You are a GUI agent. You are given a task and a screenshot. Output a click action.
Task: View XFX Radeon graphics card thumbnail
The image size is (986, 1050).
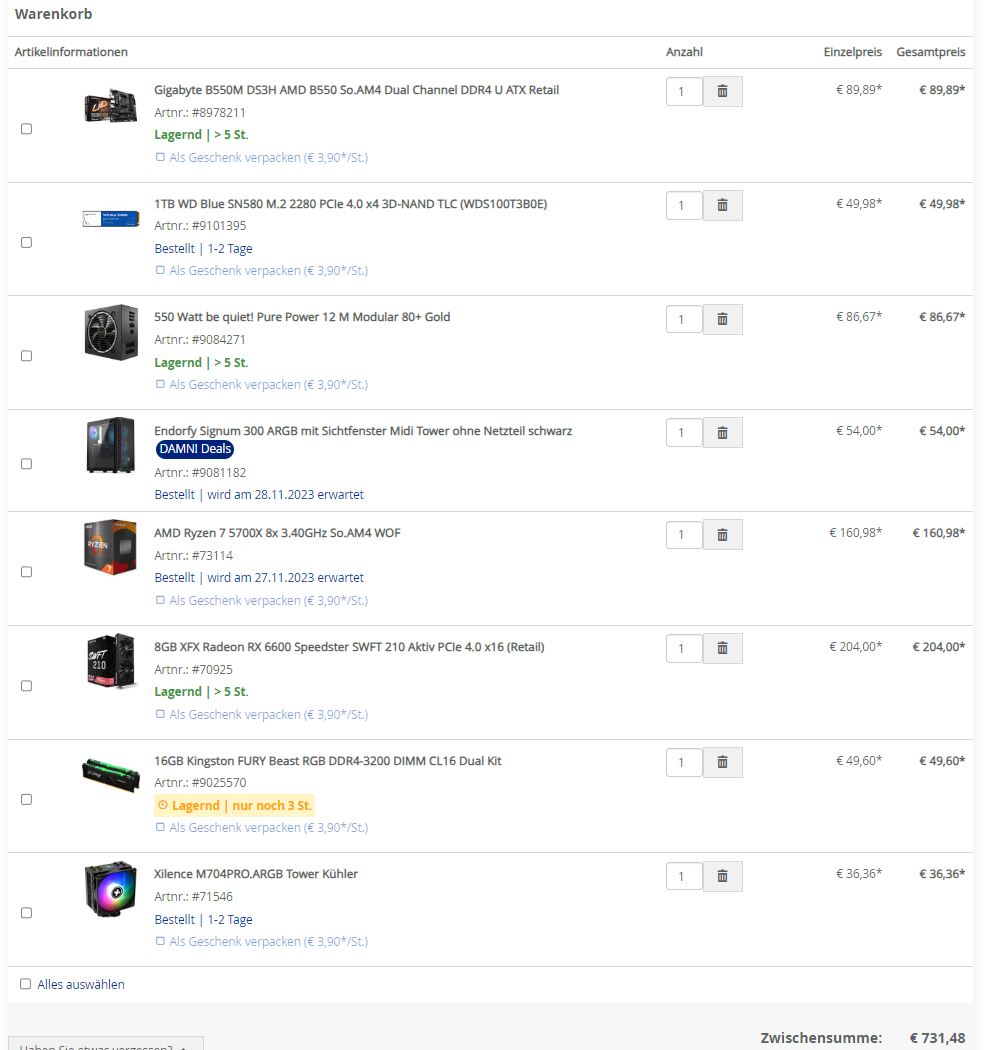click(111, 661)
